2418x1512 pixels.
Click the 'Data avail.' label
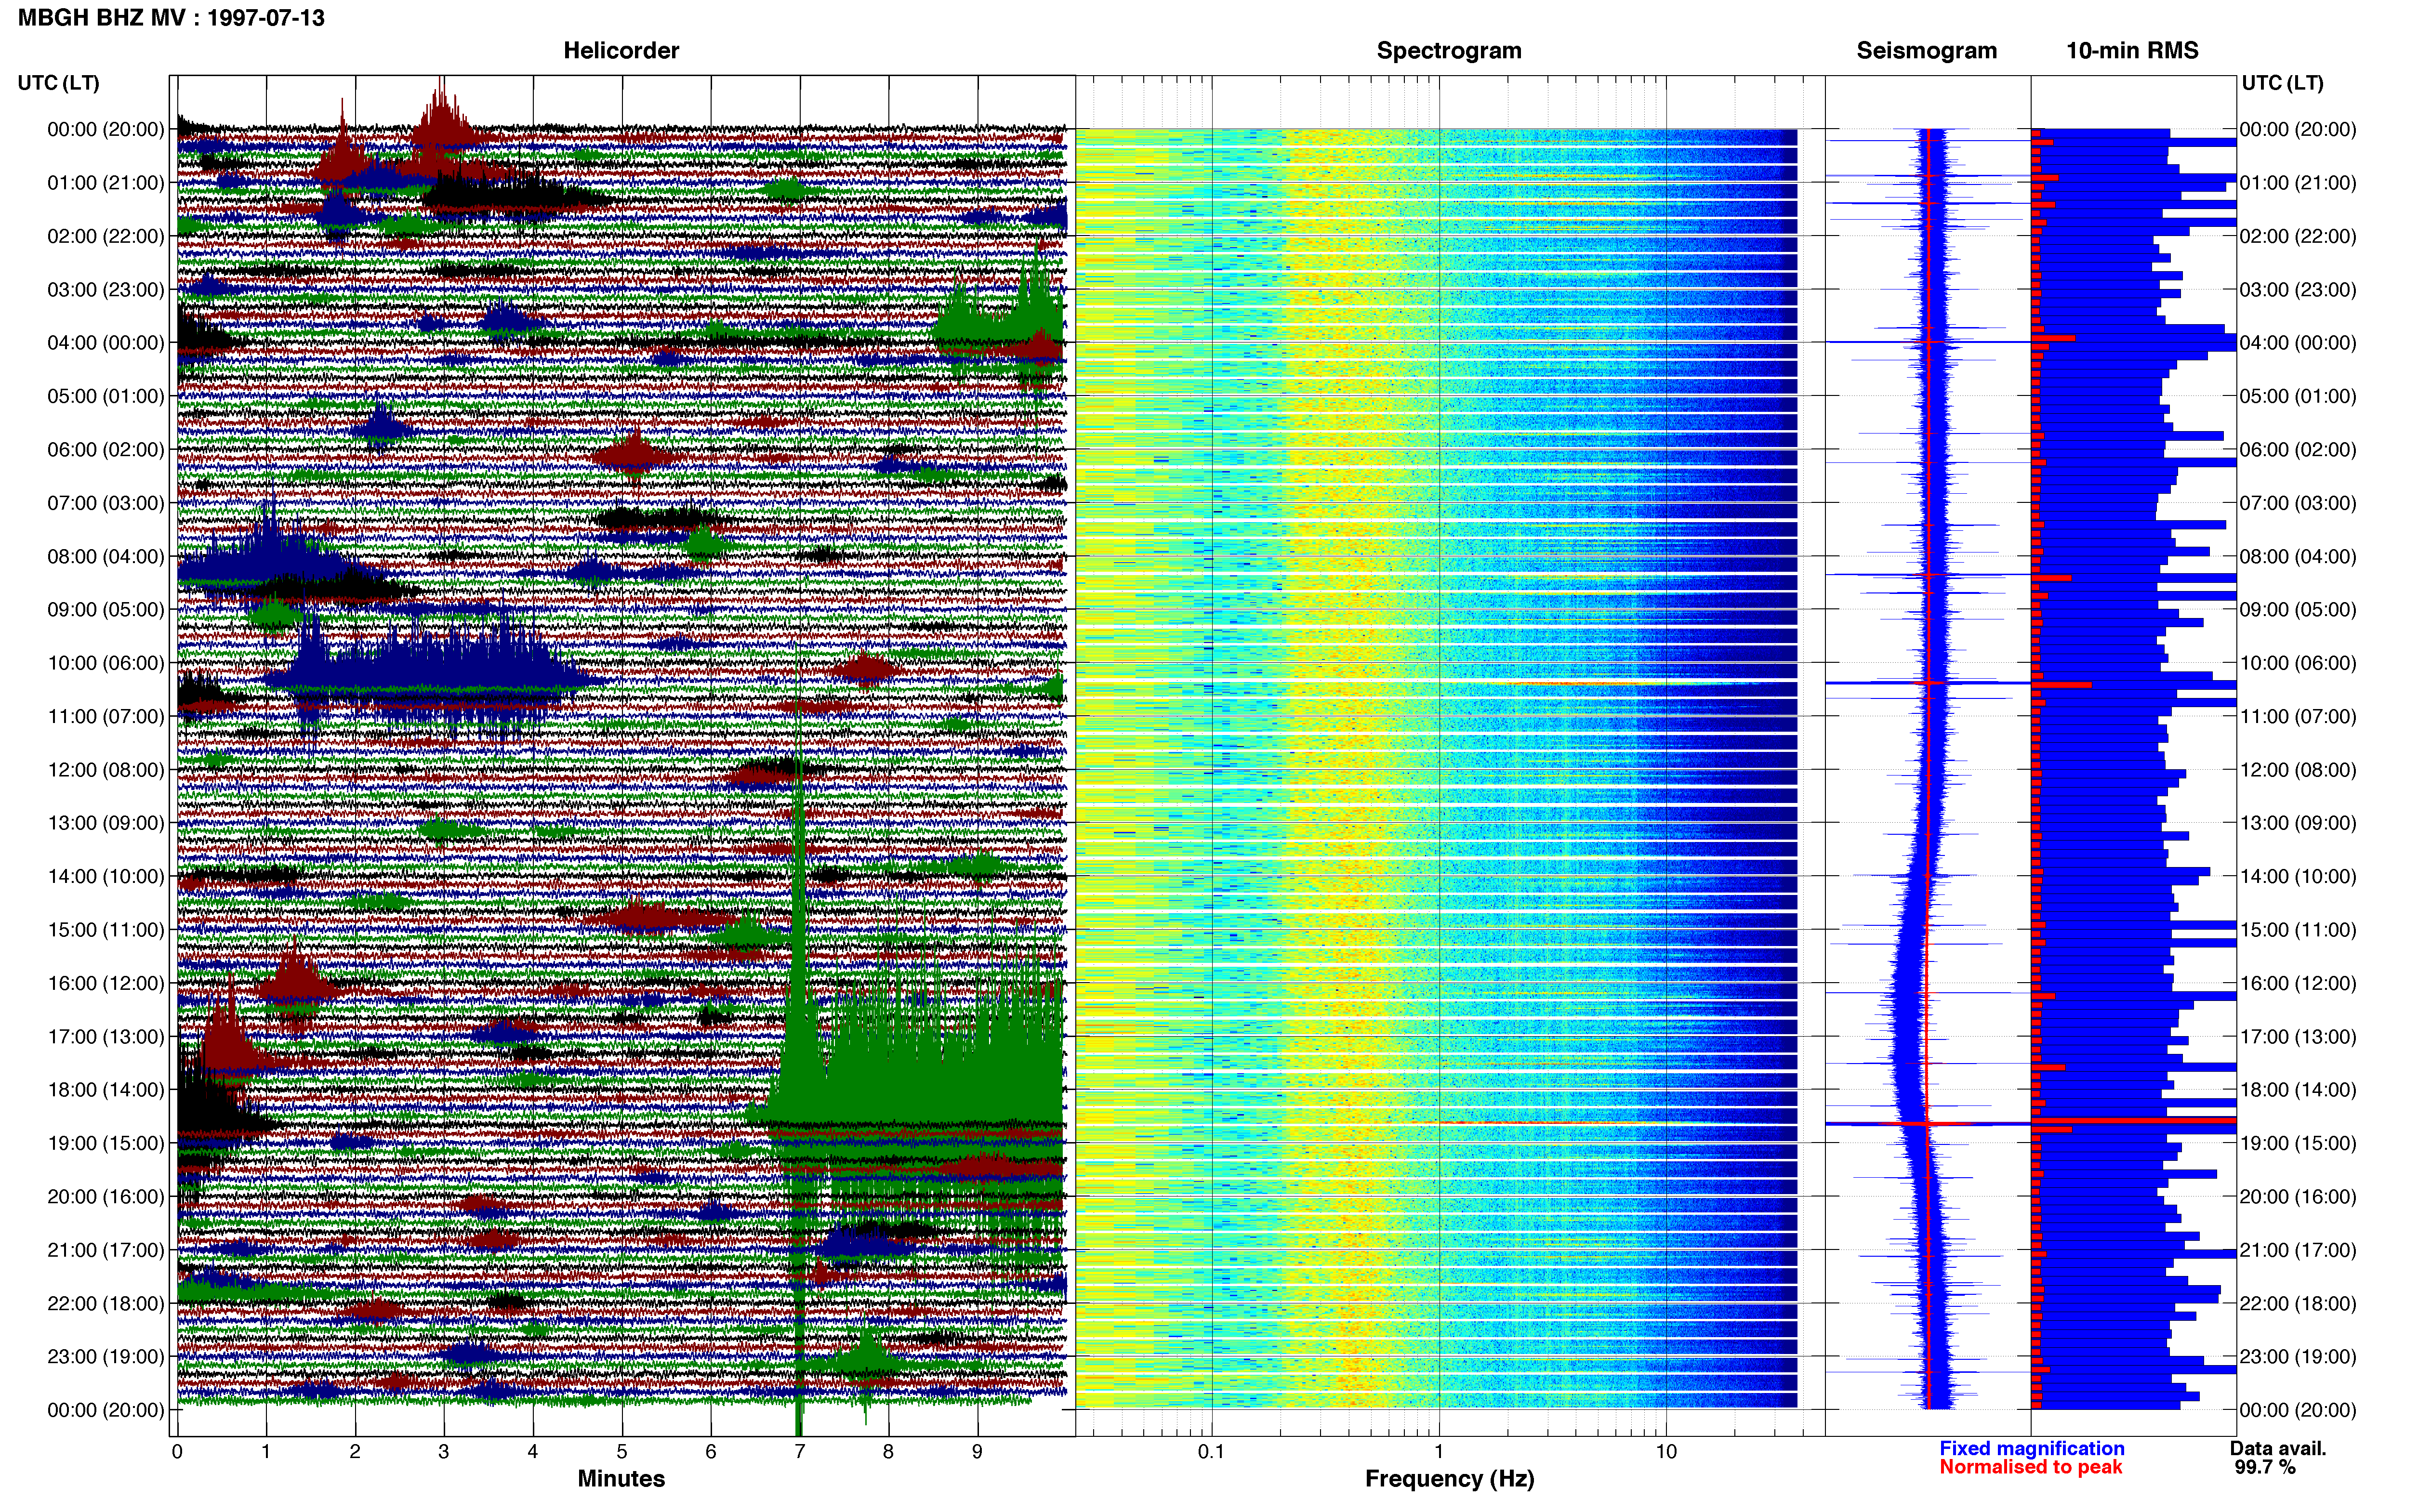[x=2278, y=1449]
